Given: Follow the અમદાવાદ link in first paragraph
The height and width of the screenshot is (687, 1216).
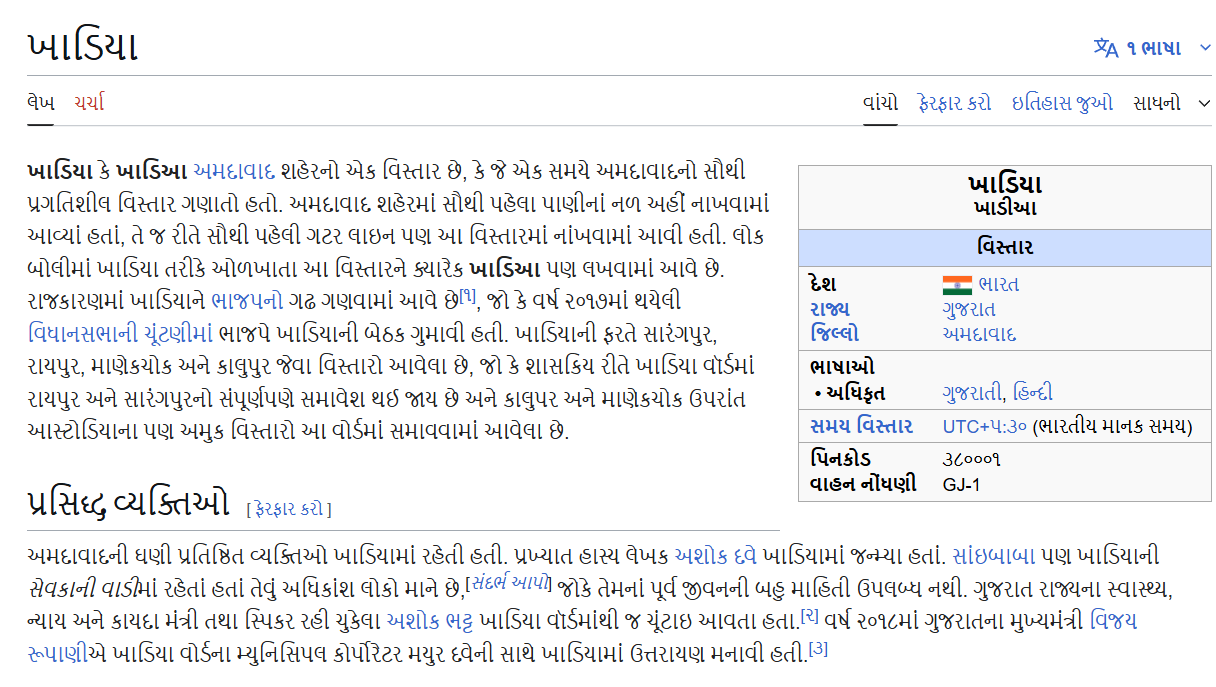Looking at the screenshot, I should [x=234, y=170].
